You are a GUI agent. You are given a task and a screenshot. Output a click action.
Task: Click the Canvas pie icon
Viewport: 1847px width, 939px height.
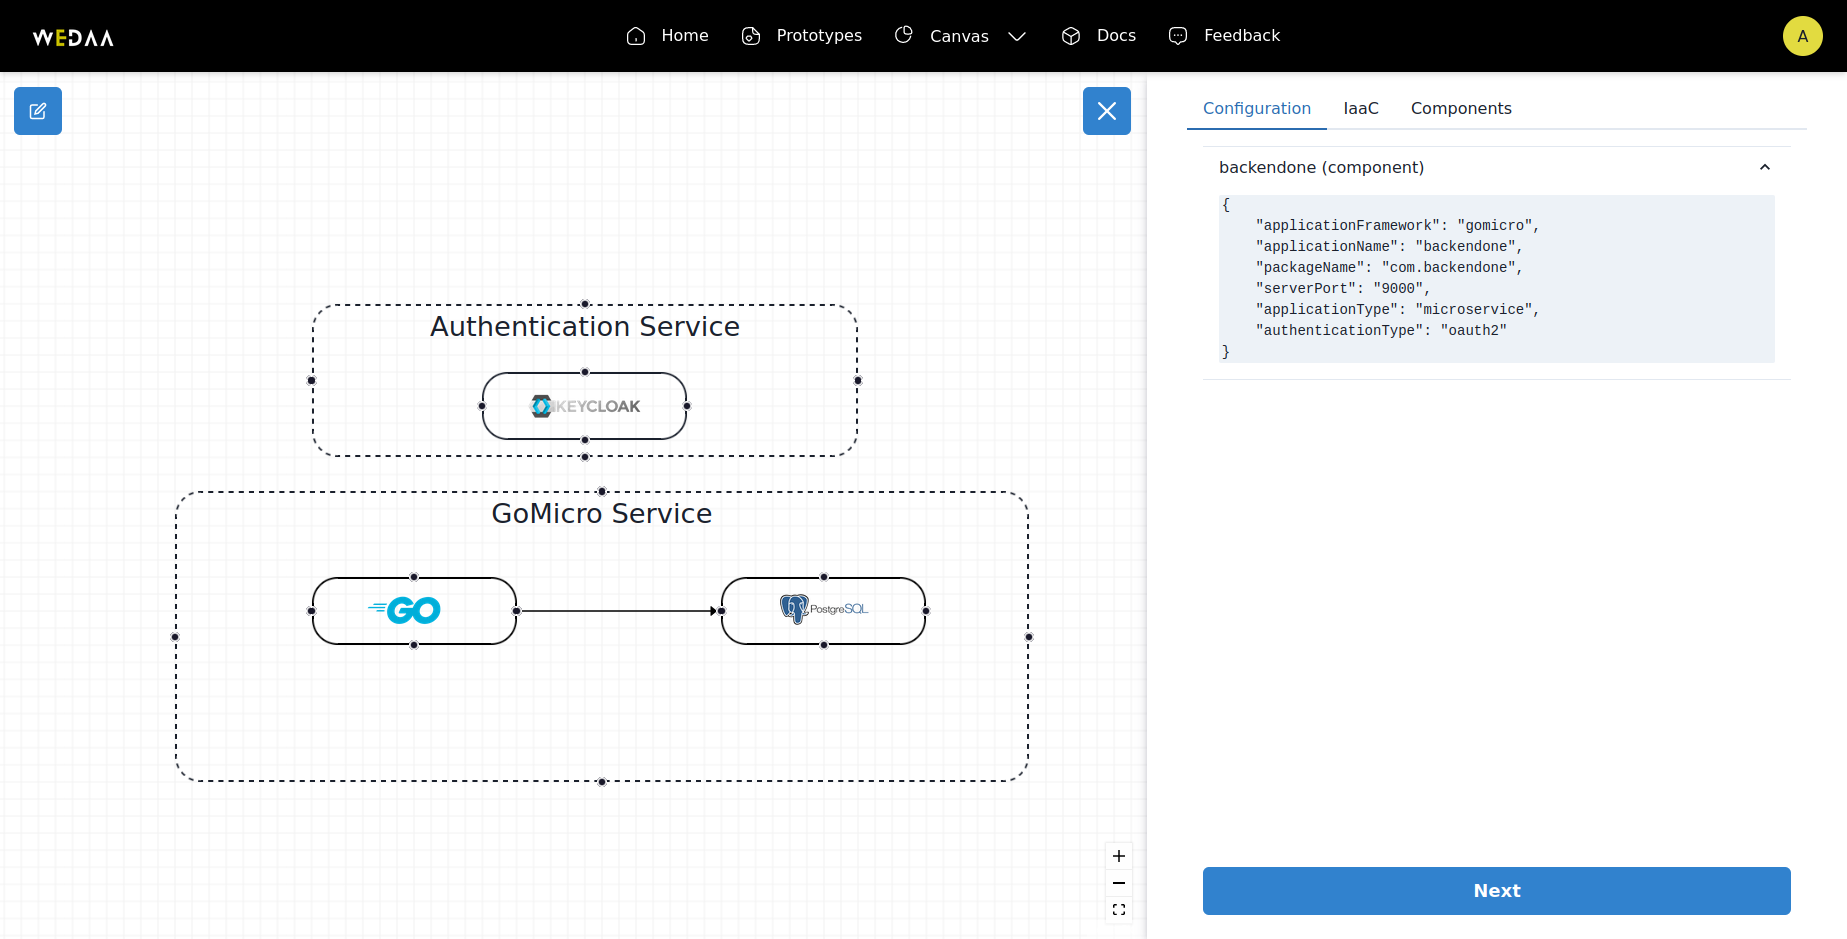click(x=904, y=35)
